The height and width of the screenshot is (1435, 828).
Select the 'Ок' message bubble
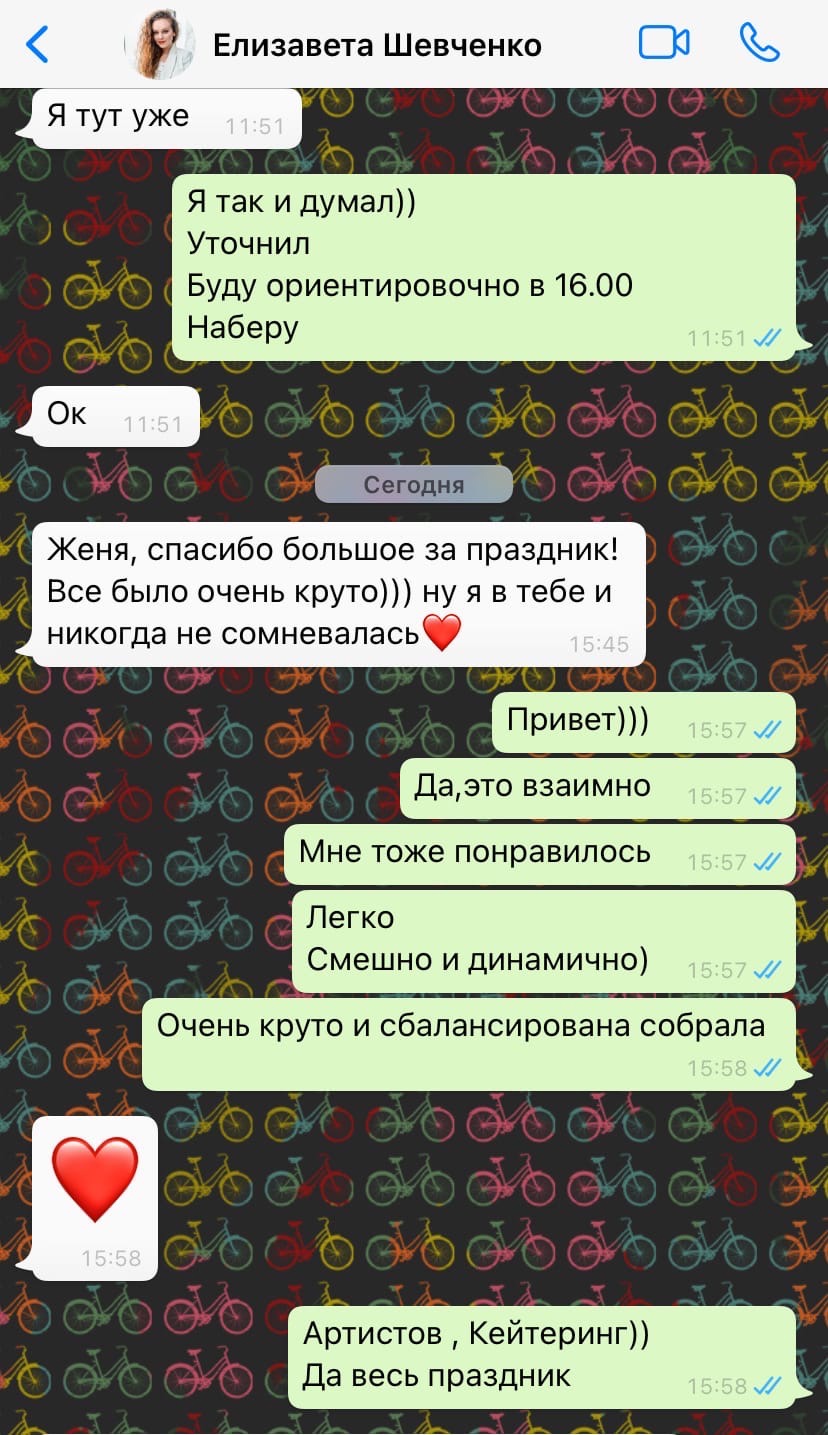116,416
